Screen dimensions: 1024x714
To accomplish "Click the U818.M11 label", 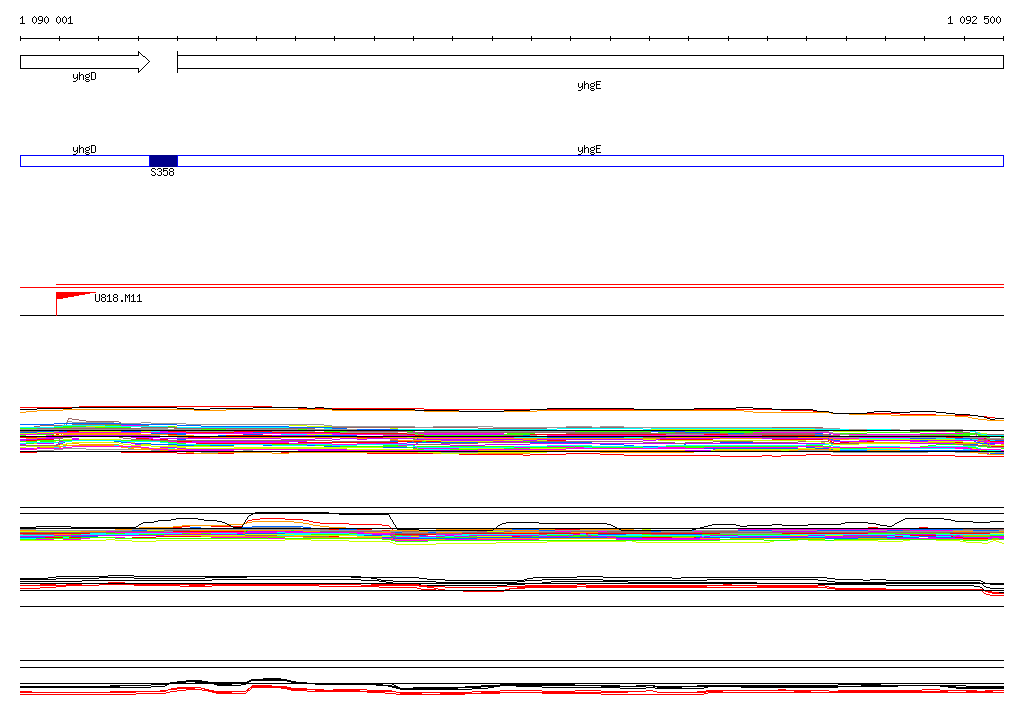I will (x=118, y=298).
